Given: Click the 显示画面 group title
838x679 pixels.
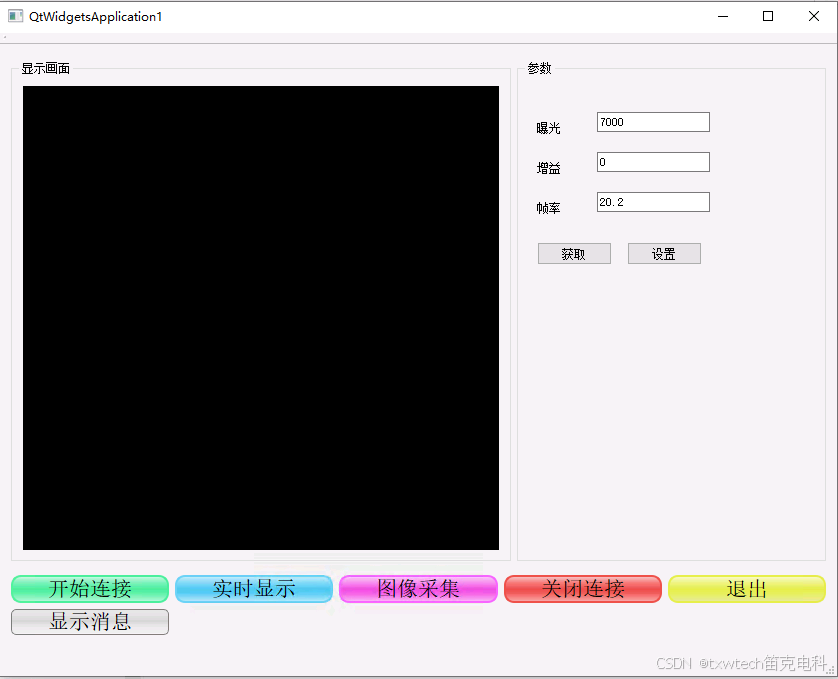Looking at the screenshot, I should pos(46,68).
